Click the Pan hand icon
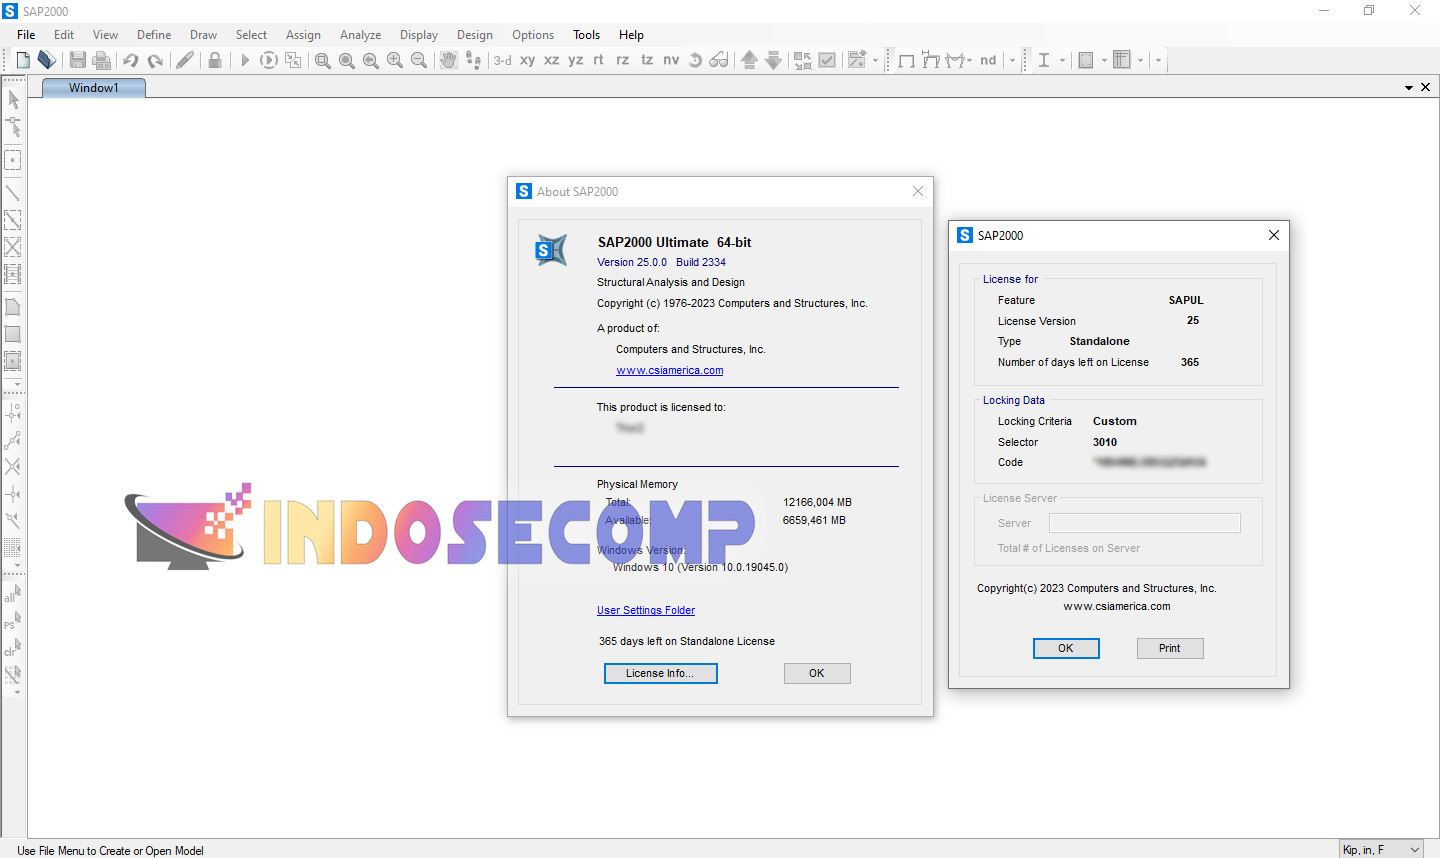 (448, 60)
